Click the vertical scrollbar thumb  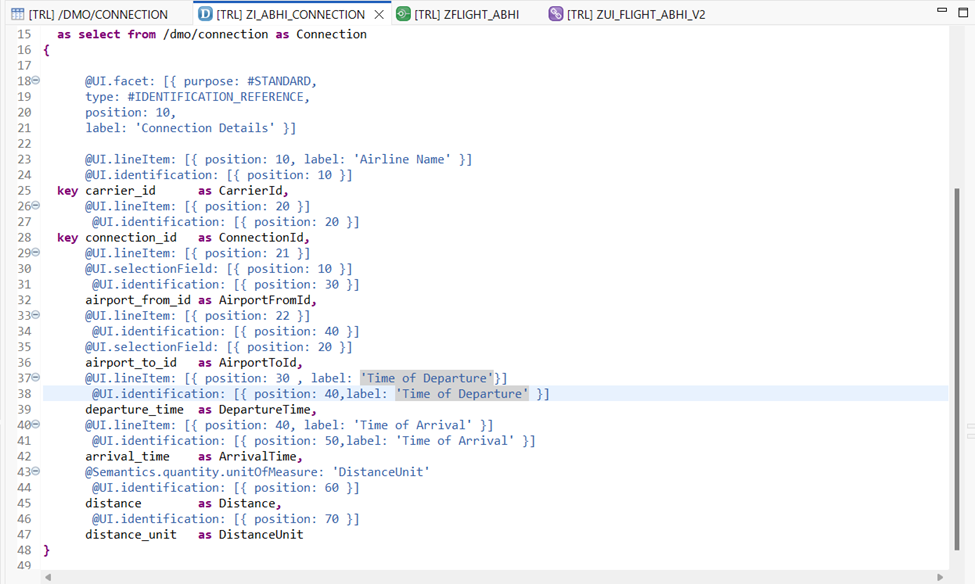[957, 370]
